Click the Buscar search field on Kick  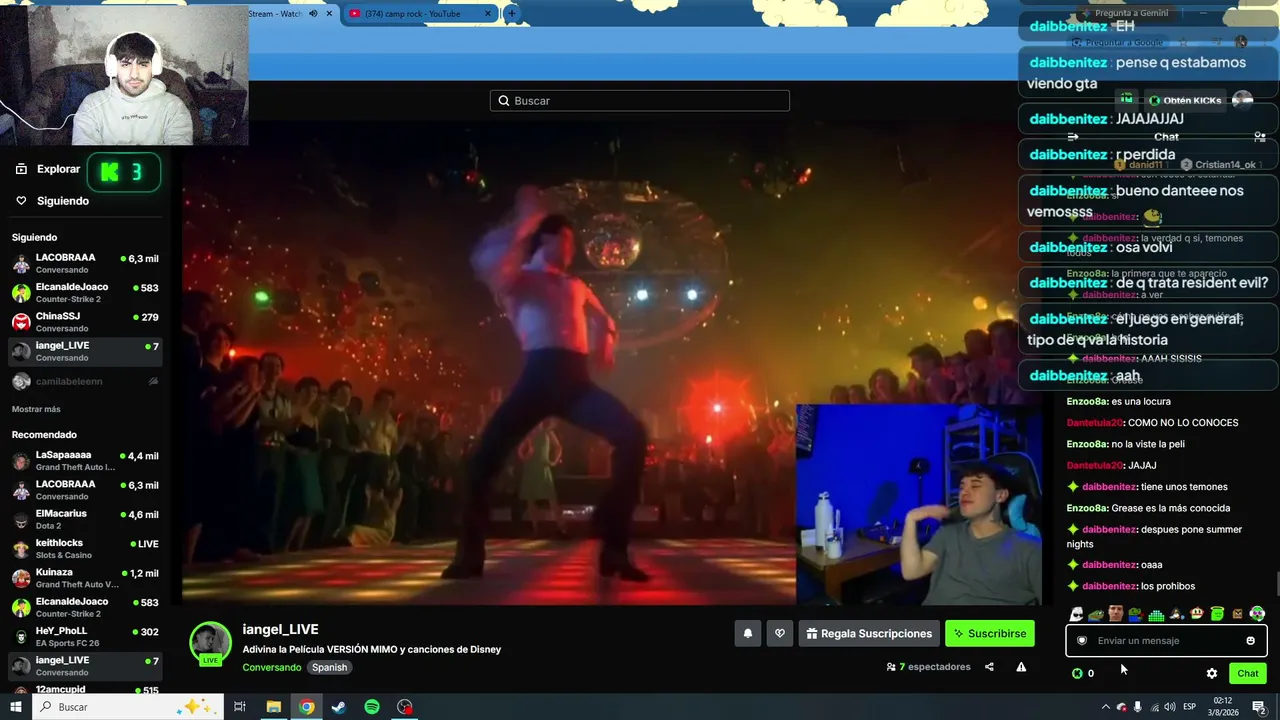click(x=640, y=101)
